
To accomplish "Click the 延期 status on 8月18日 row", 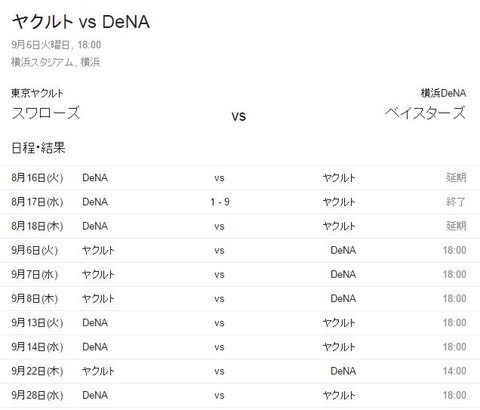I will (456, 226).
